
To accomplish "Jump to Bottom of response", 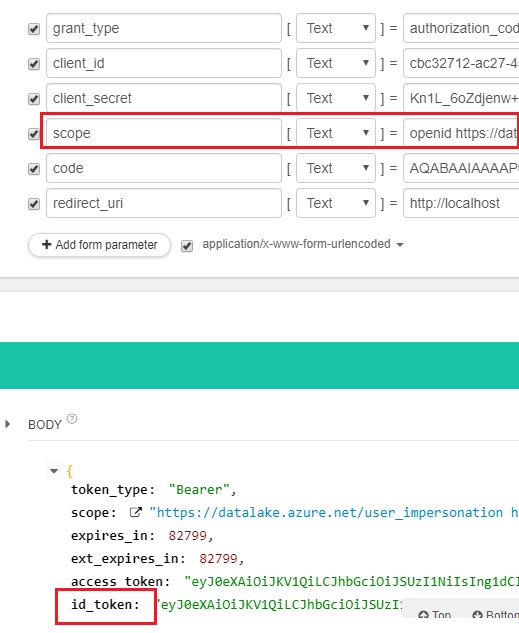I will click(x=496, y=615).
